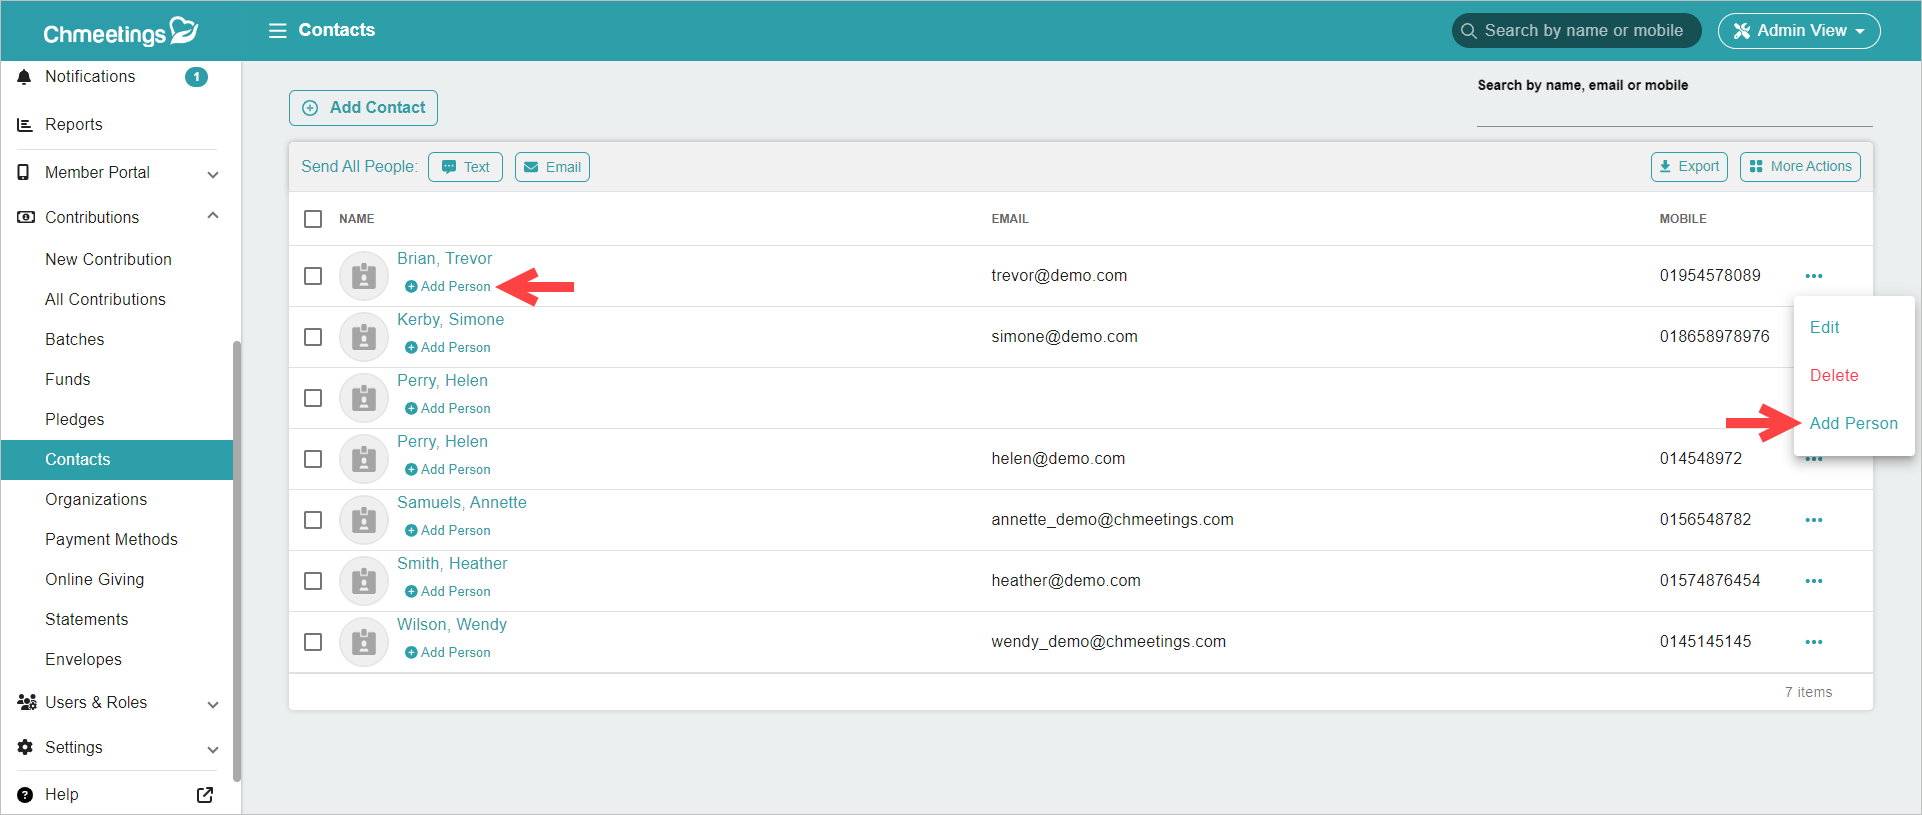
Task: Click the Export button
Action: tap(1688, 167)
